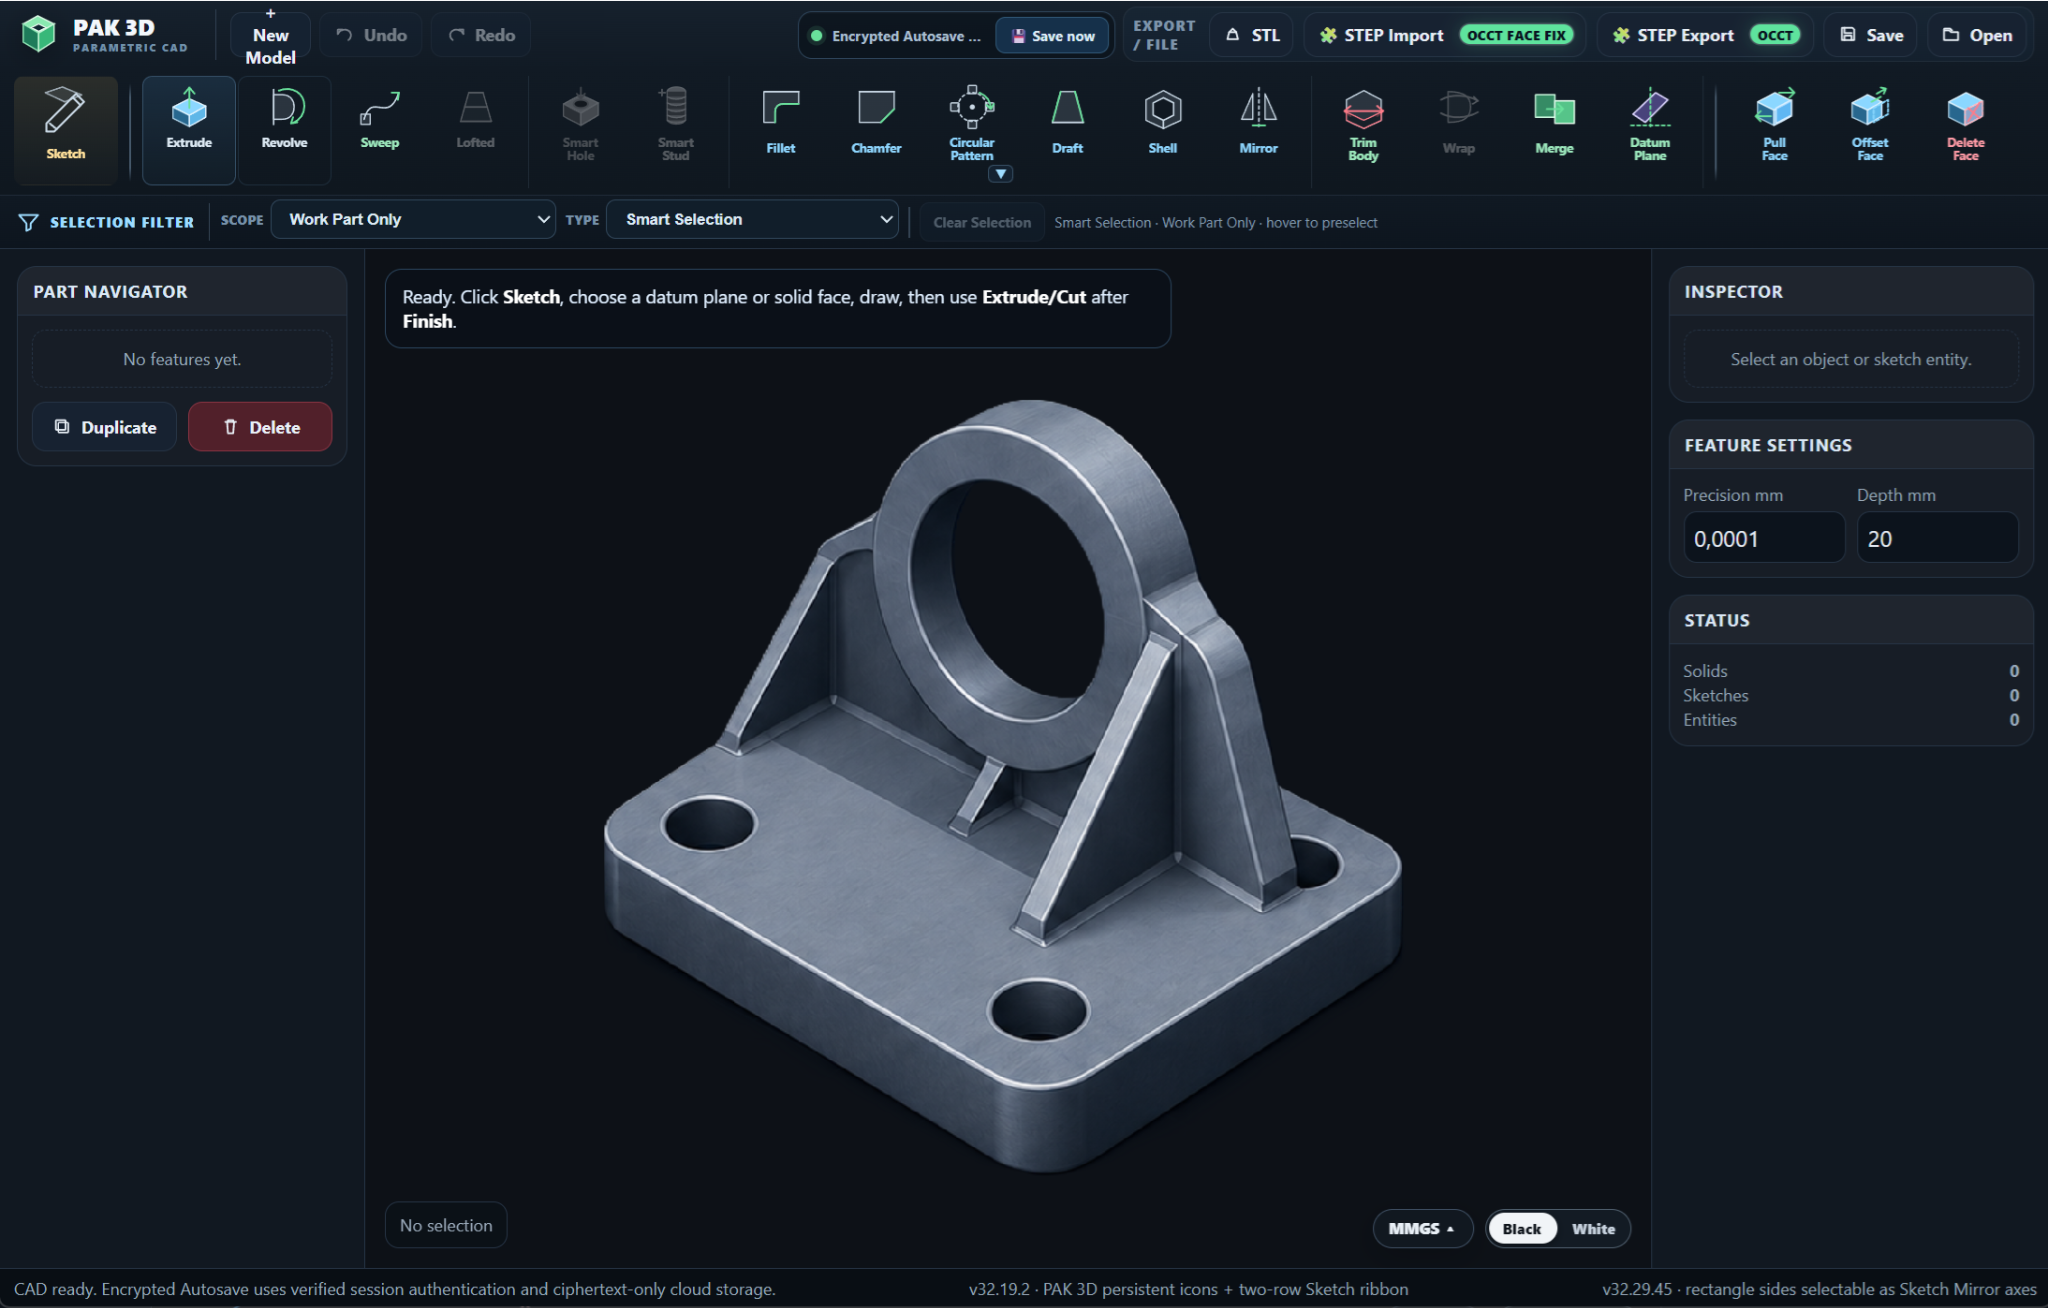Open the Scope dropdown Work Part Only
2048x1308 pixels.
414,219
